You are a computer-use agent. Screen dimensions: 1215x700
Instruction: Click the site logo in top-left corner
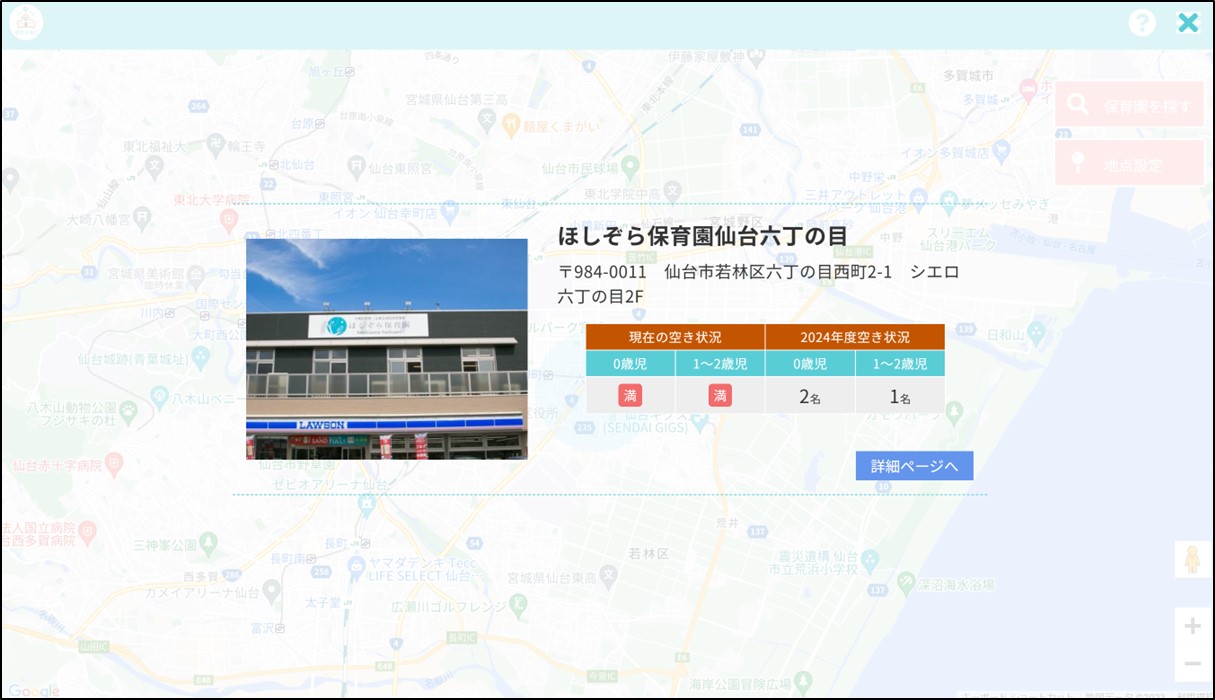[x=26, y=23]
